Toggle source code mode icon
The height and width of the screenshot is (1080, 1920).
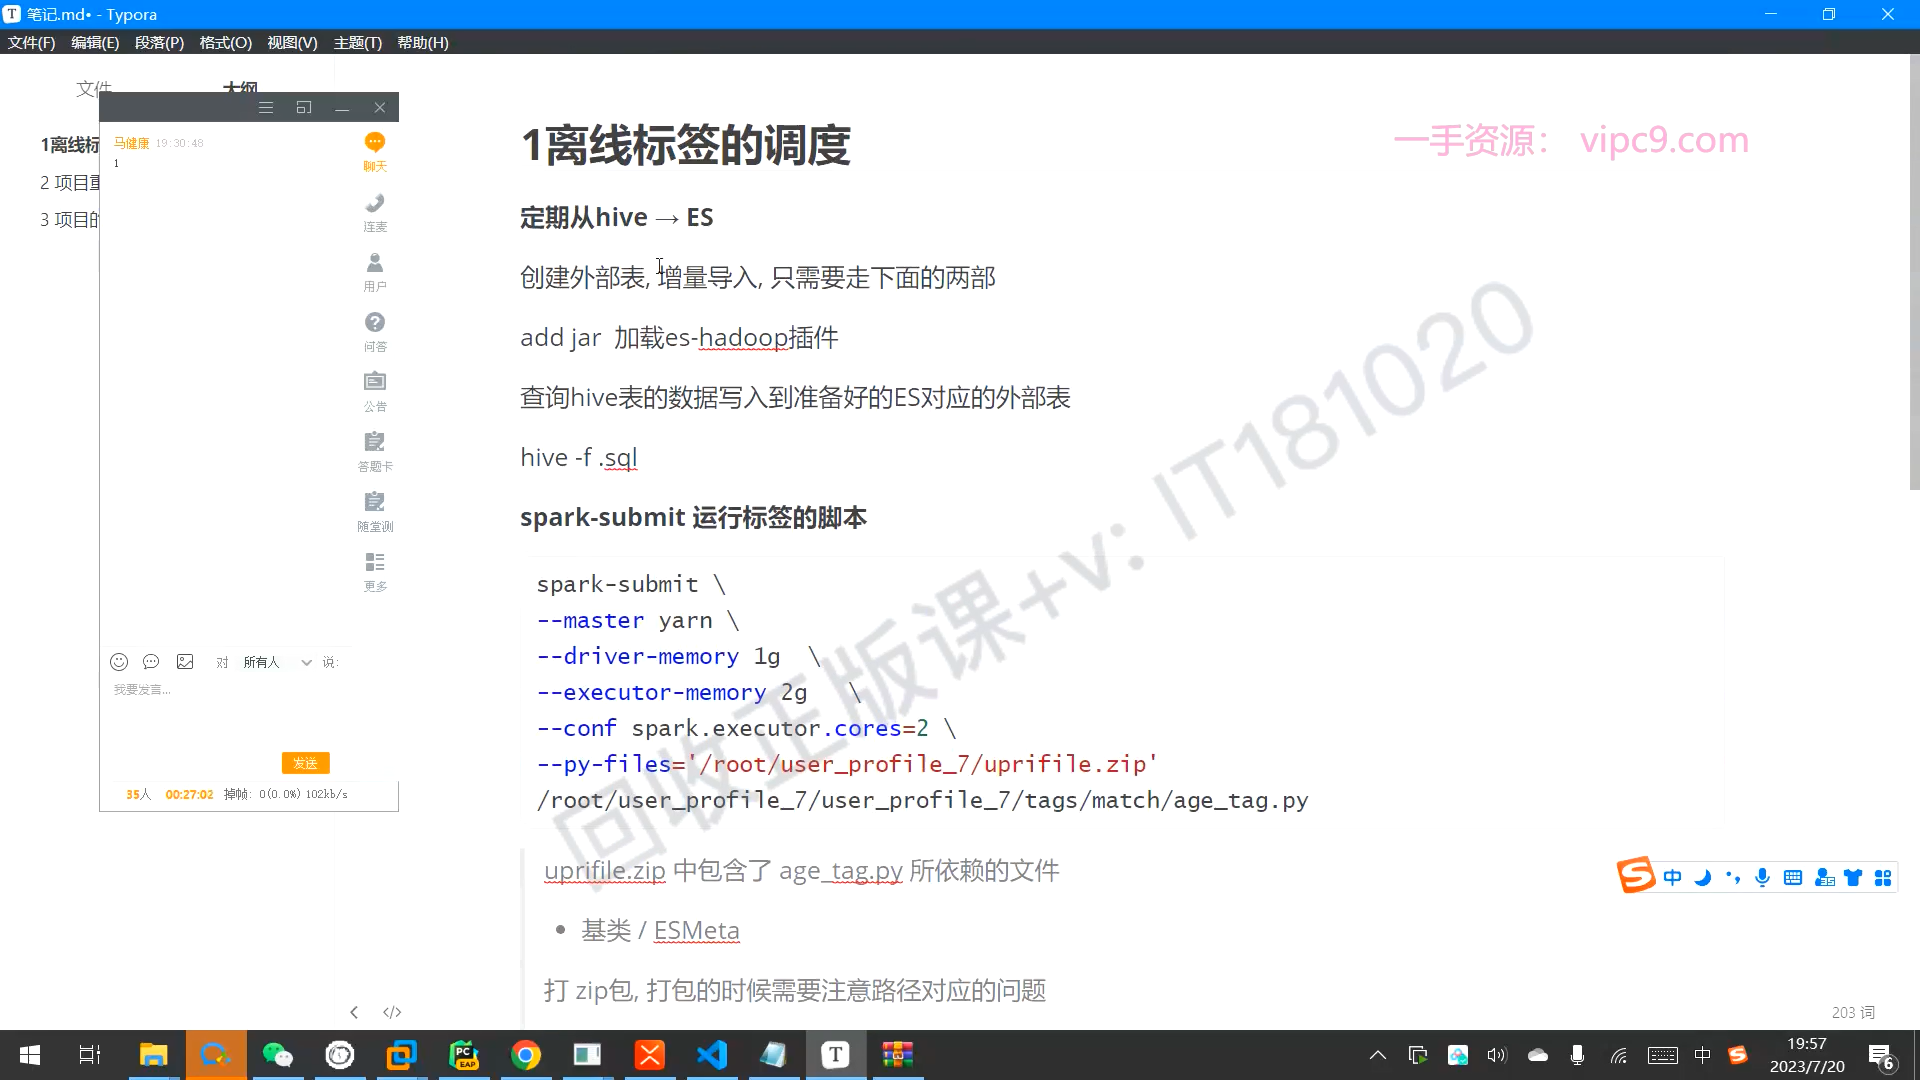[x=392, y=1012]
